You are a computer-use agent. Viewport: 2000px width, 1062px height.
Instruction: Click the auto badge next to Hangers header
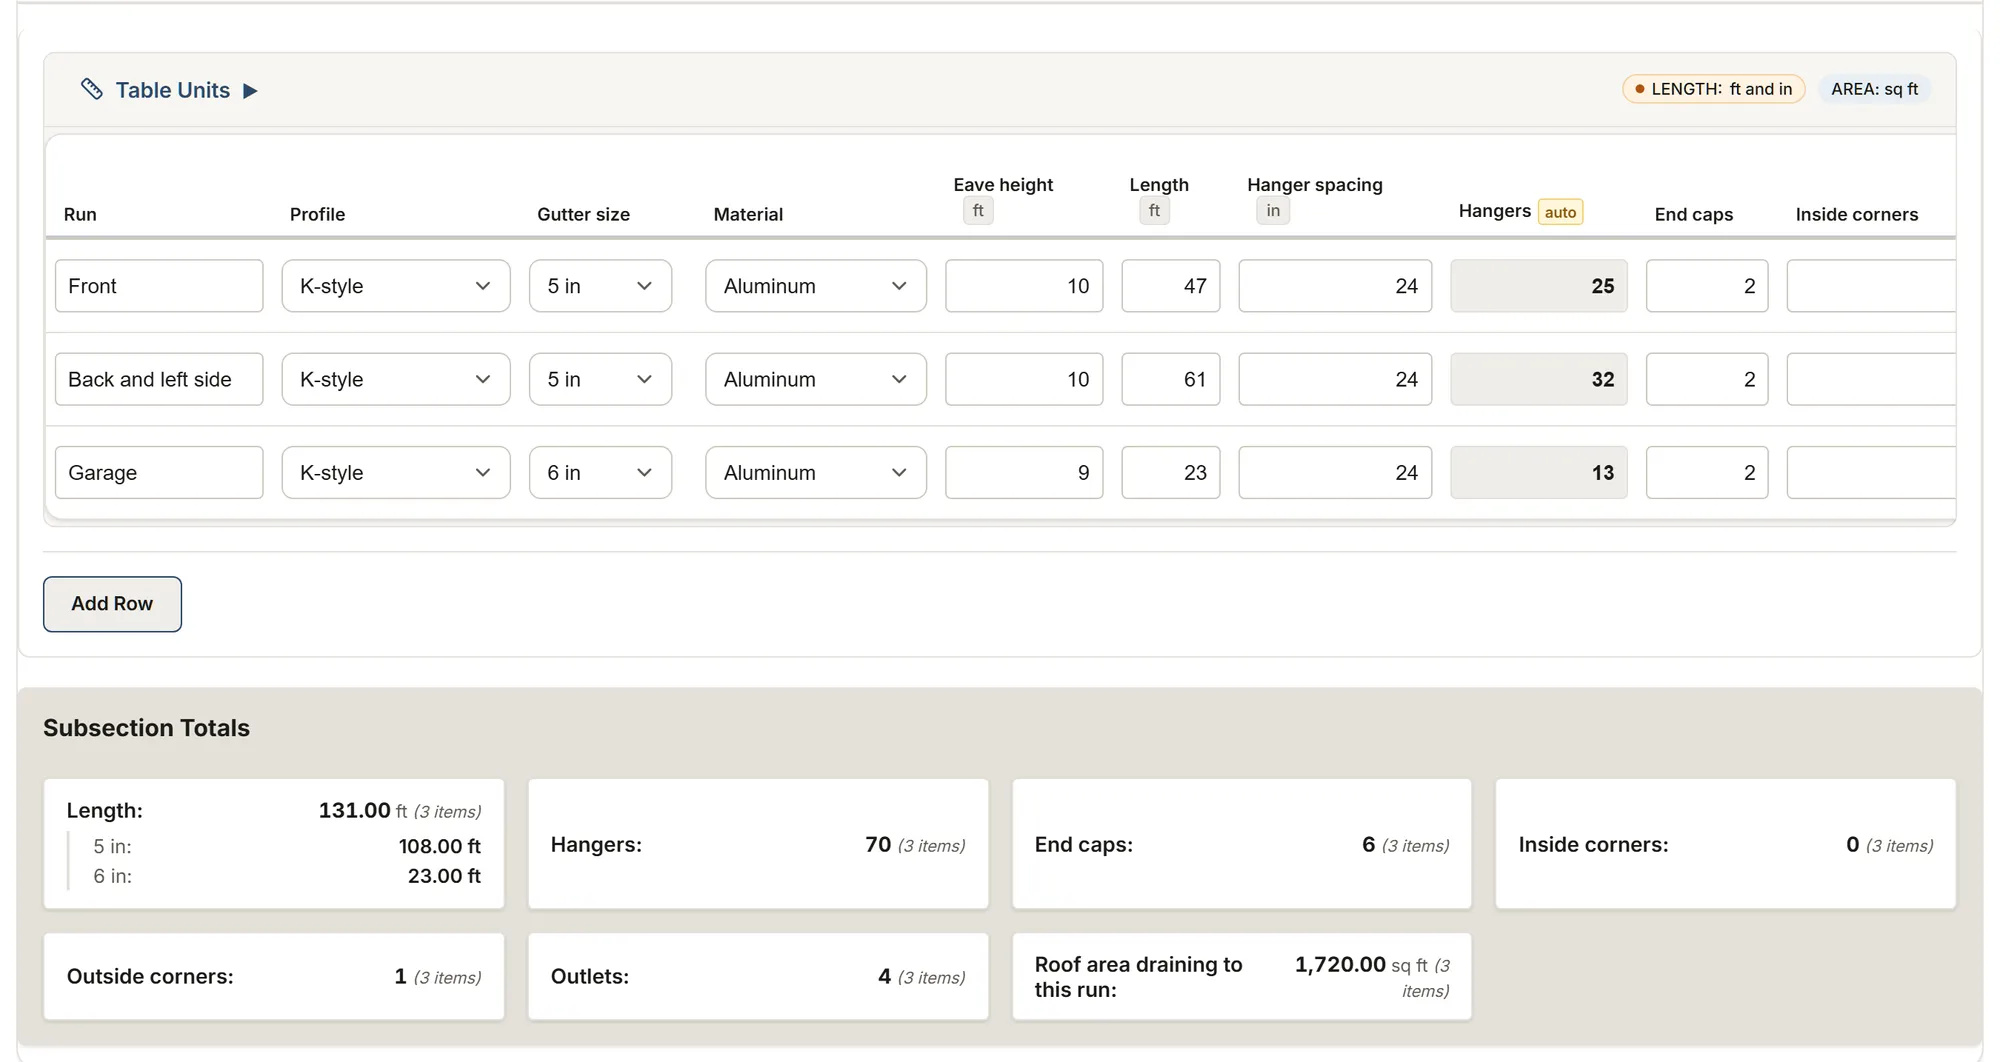click(x=1560, y=212)
